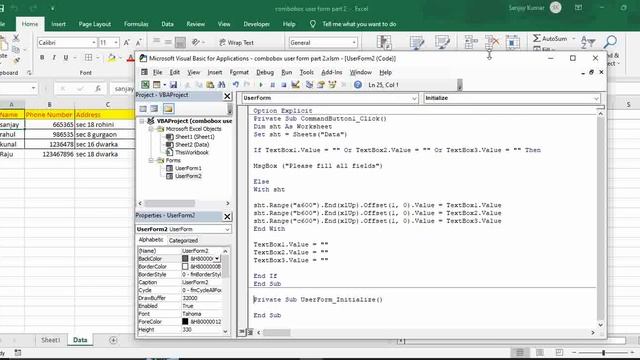The height and width of the screenshot is (360, 640).
Task: Toggle Bold formatting in Excel
Action: (x=42, y=58)
